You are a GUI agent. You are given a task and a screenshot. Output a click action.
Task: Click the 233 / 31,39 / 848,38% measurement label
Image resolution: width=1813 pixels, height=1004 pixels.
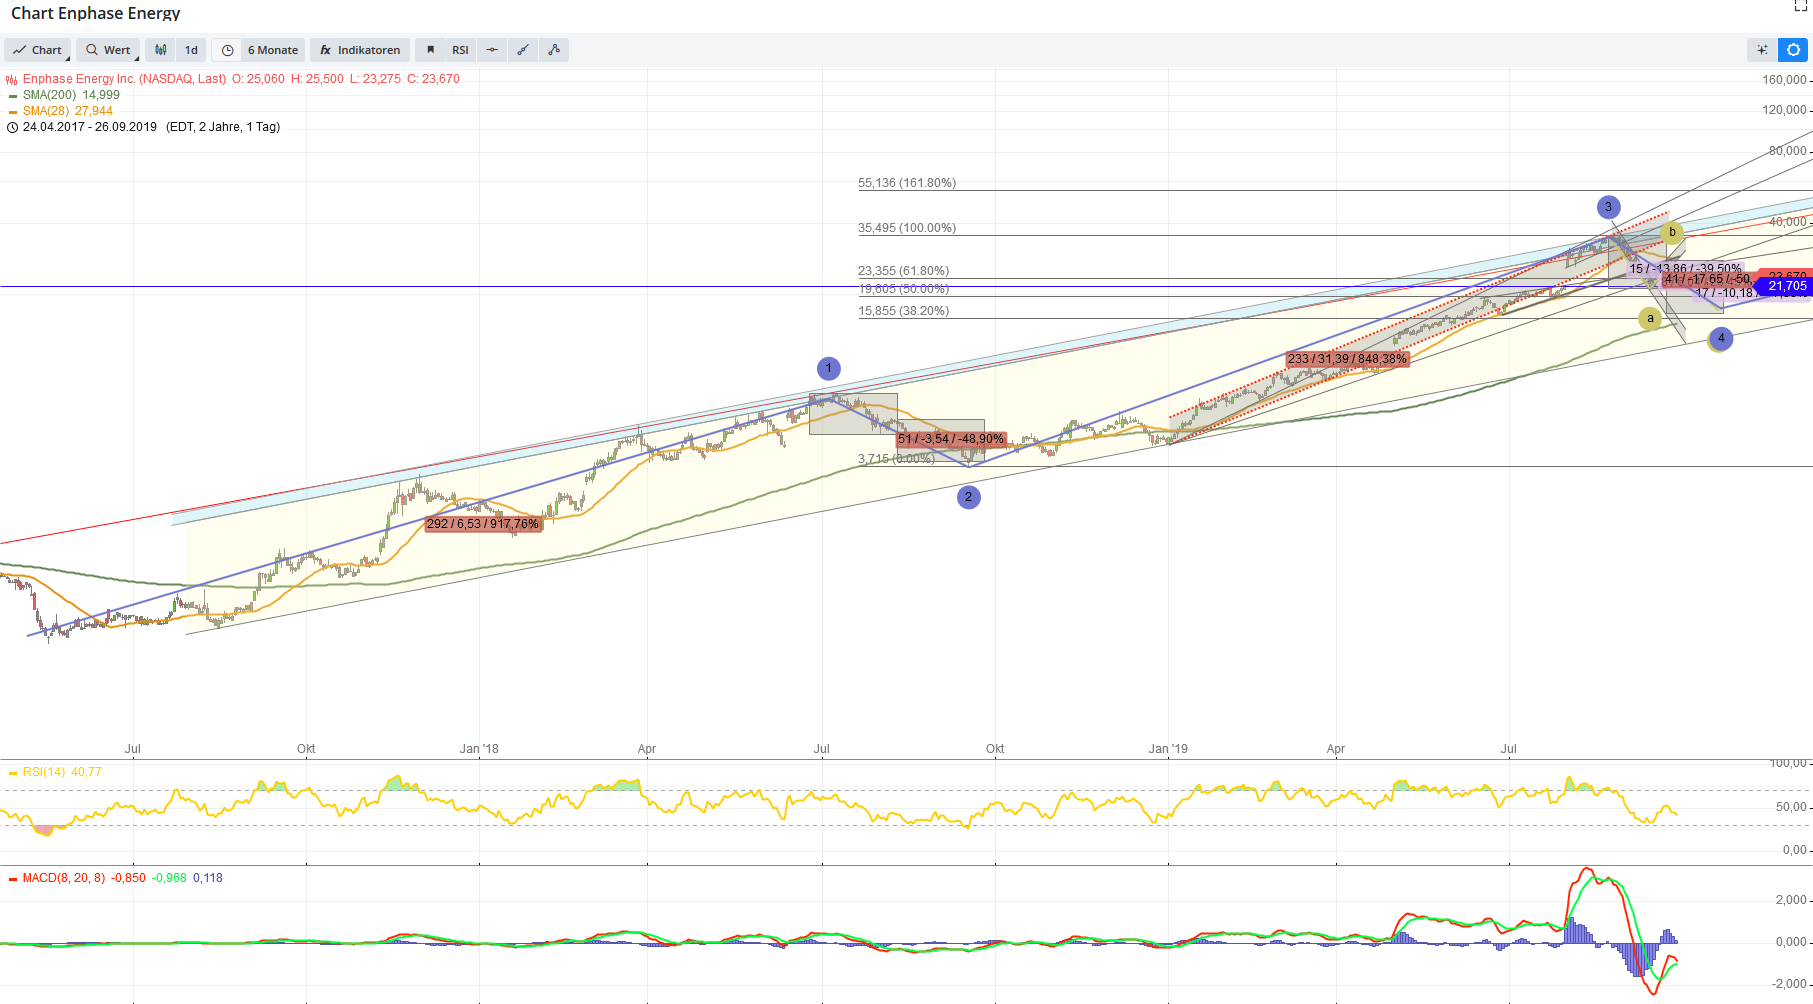pos(1348,359)
